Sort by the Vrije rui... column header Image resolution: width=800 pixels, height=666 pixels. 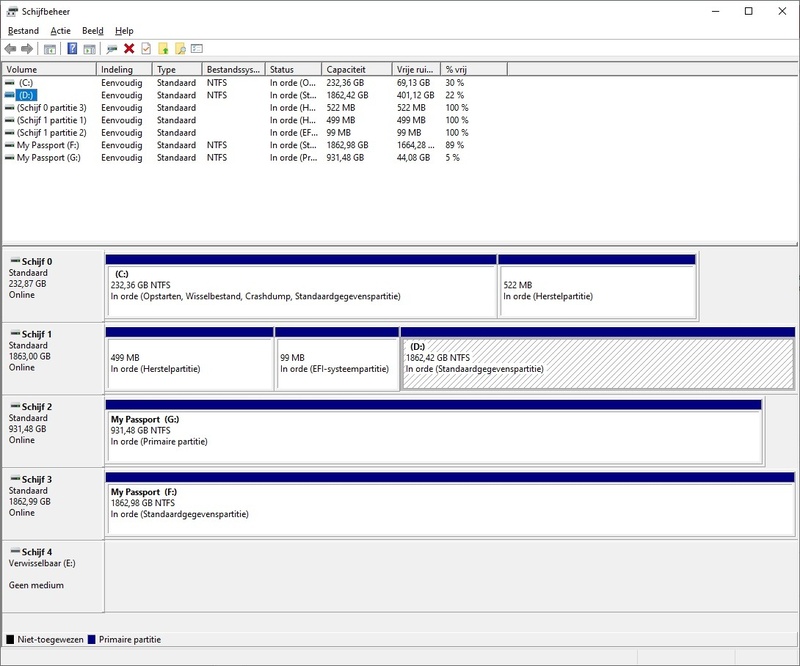pyautogui.click(x=416, y=69)
